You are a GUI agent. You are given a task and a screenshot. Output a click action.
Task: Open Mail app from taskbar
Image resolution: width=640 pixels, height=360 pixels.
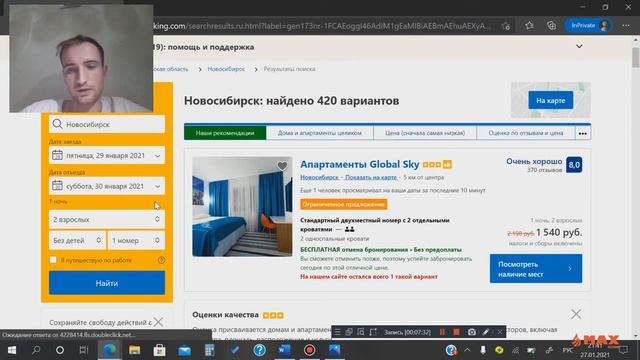click(184, 350)
